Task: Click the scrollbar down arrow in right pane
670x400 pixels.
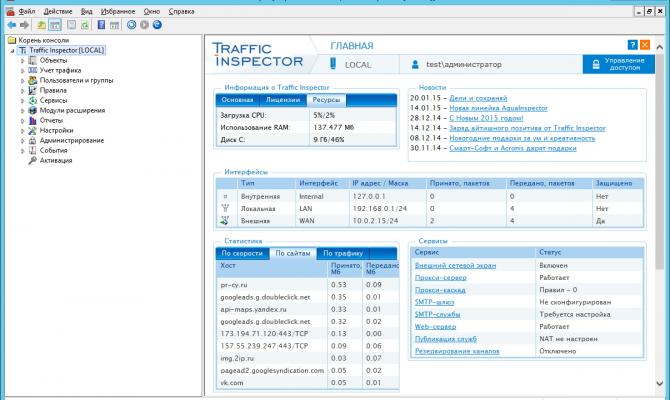Action: coord(660,383)
